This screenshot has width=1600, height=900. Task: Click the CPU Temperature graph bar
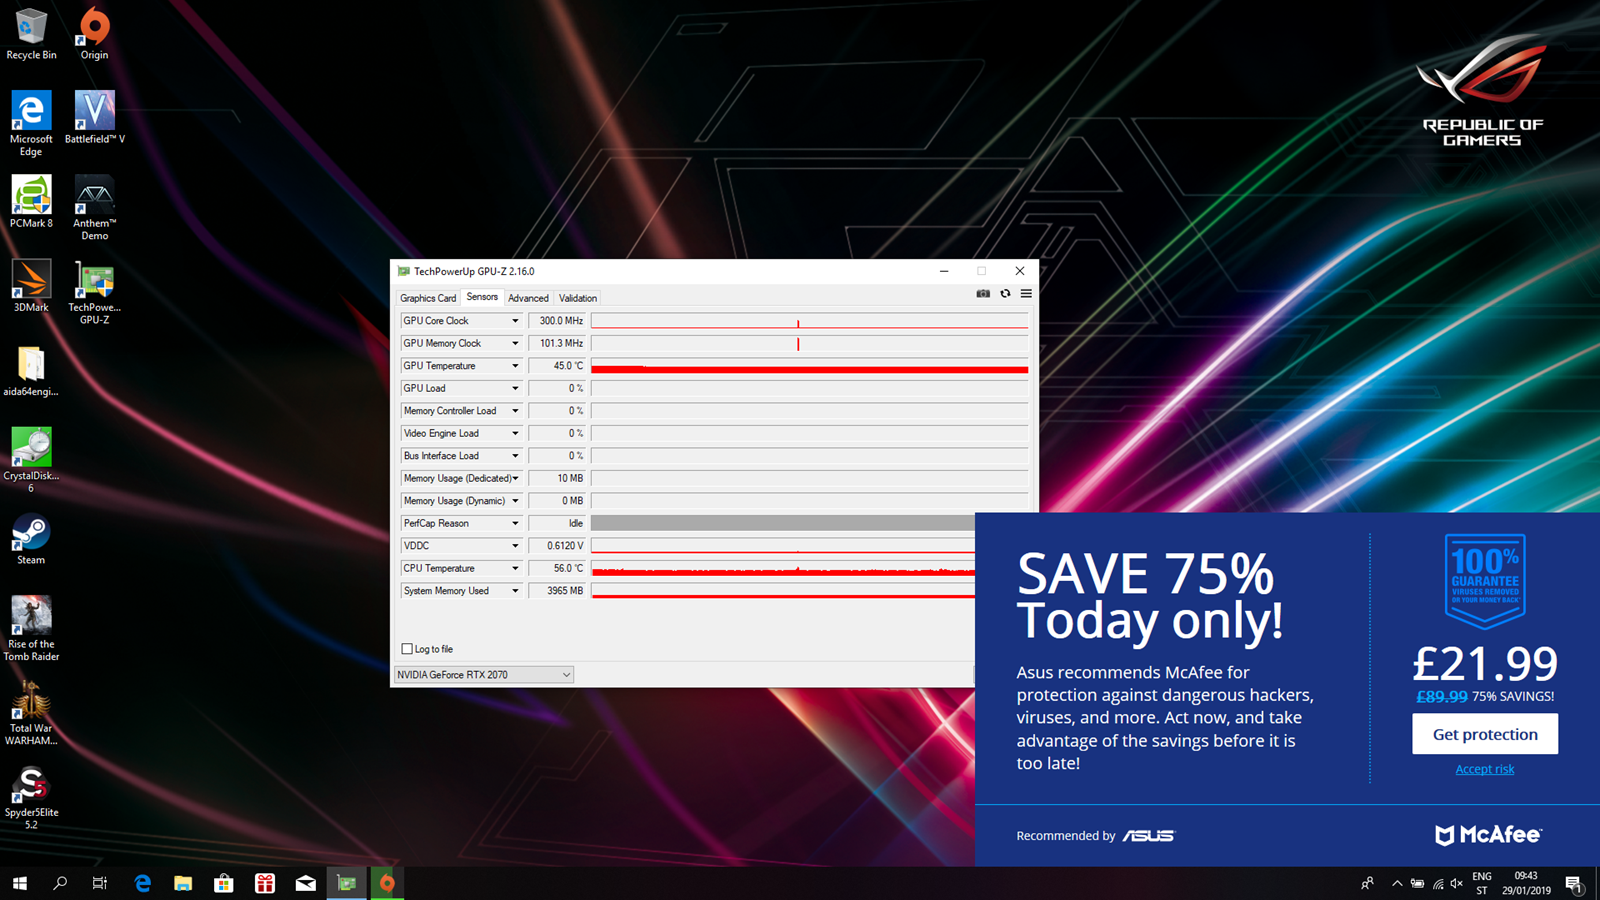(x=783, y=568)
